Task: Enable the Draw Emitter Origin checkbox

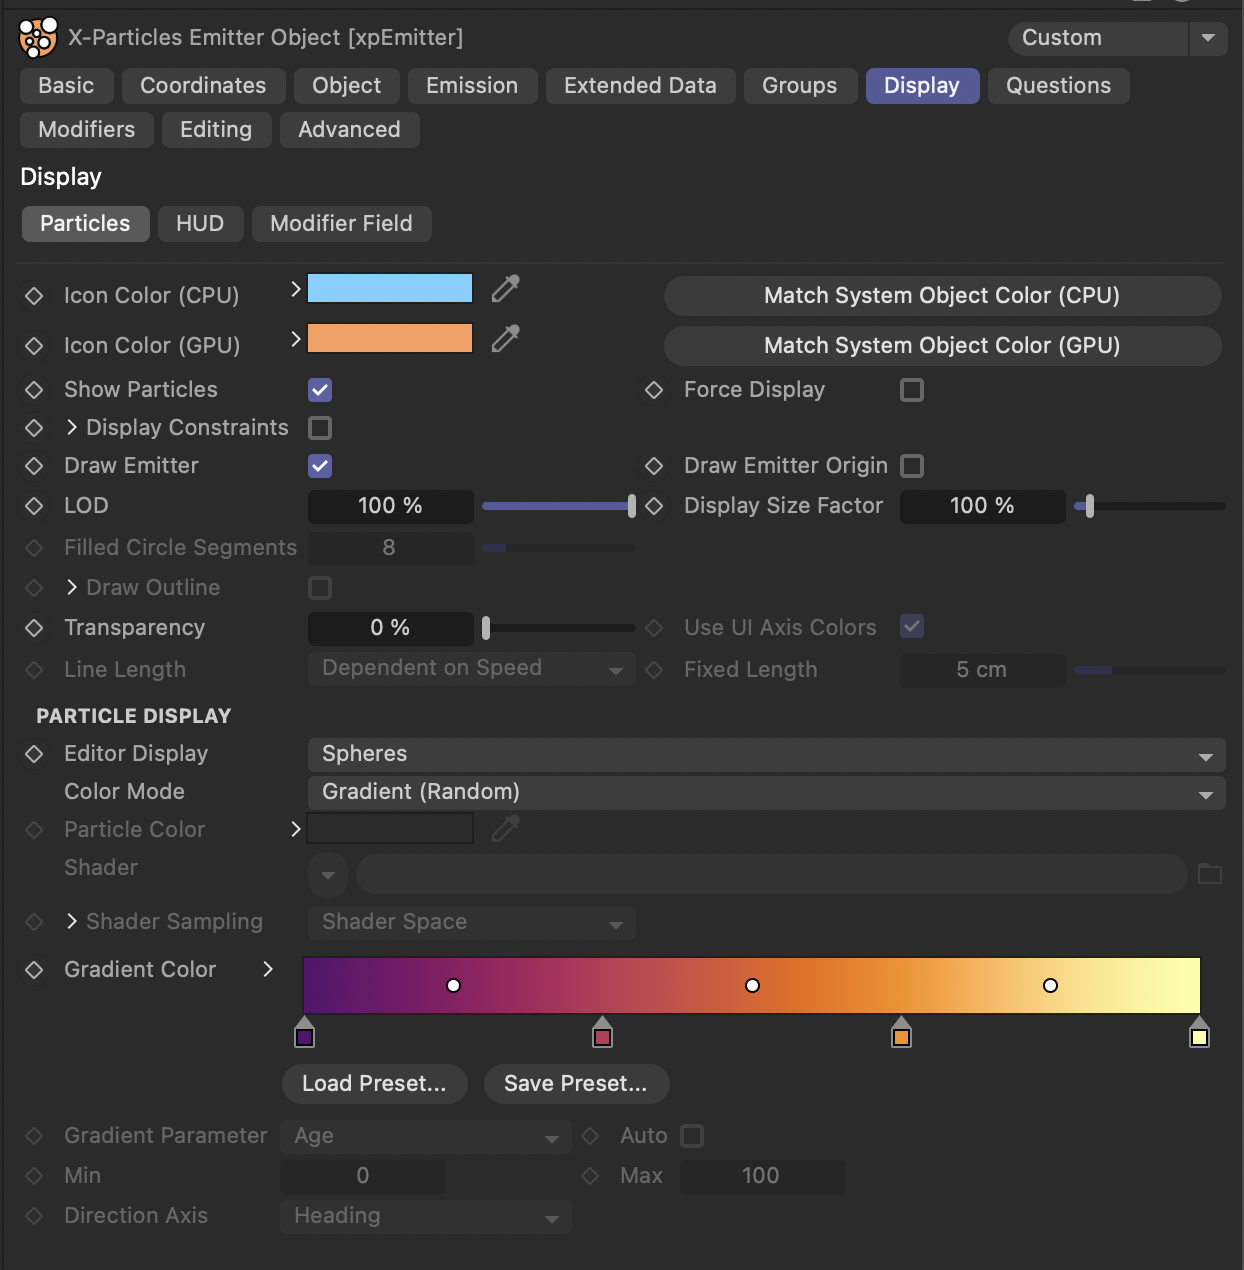Action: [x=912, y=466]
